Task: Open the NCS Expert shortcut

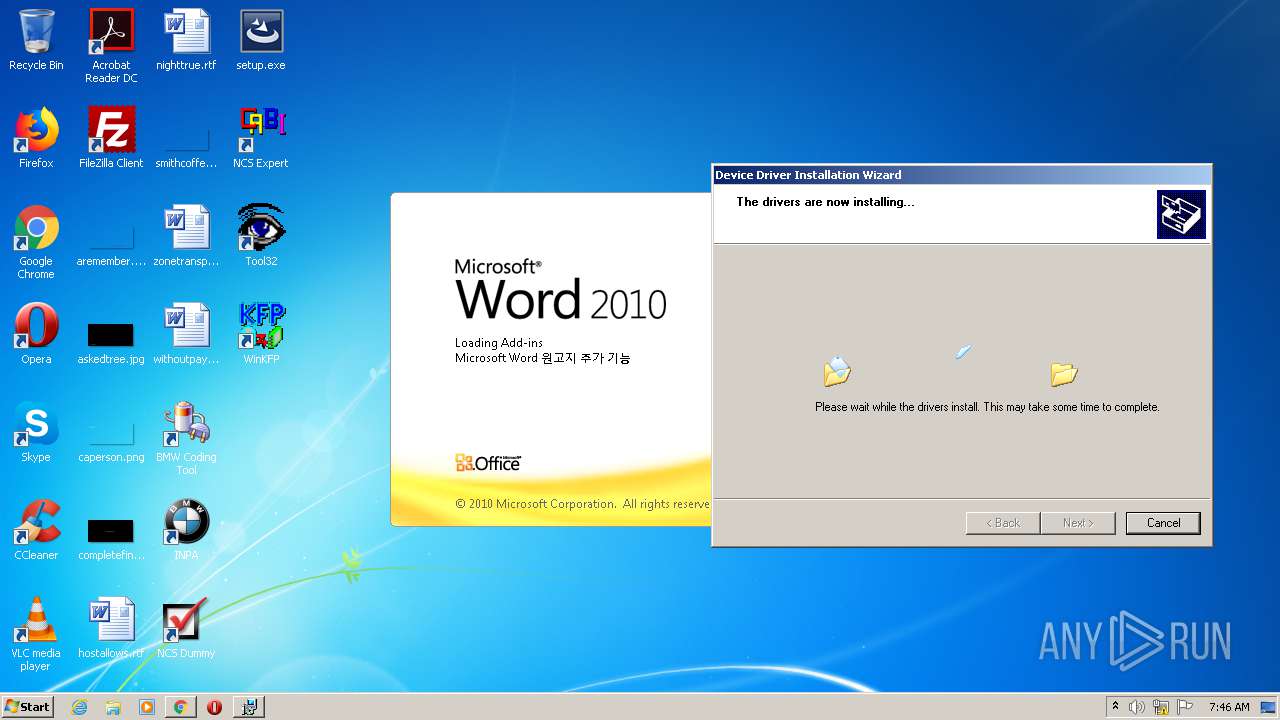Action: (261, 138)
